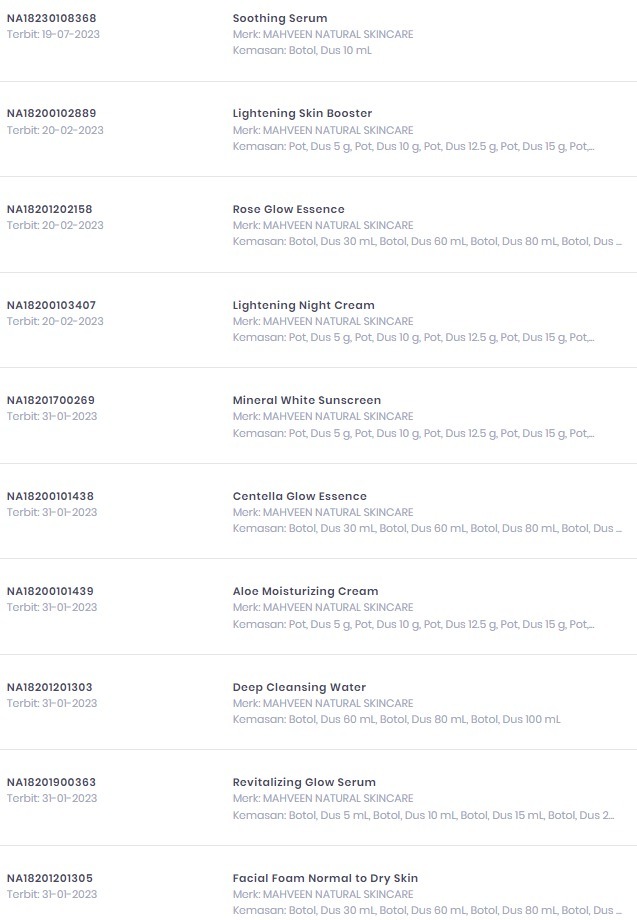The width and height of the screenshot is (637, 920).
Task: Click the Soothing Serum packaging text
Action: [x=301, y=50]
